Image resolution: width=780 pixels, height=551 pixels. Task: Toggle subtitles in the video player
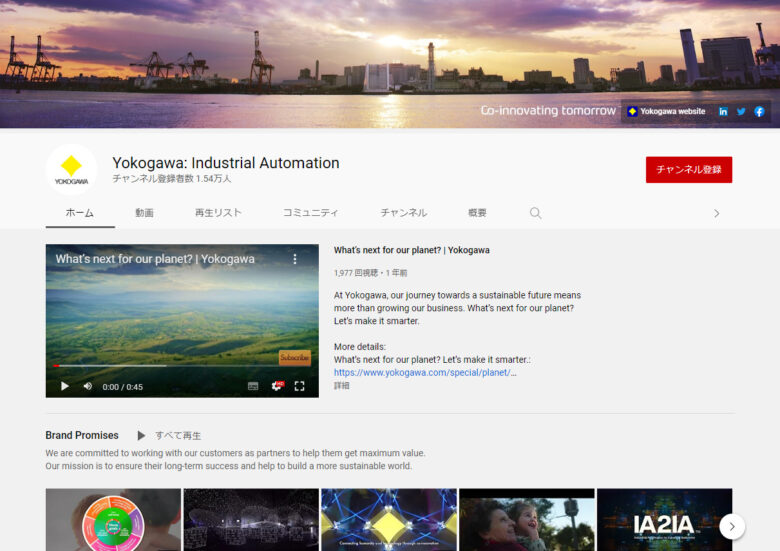[x=253, y=386]
